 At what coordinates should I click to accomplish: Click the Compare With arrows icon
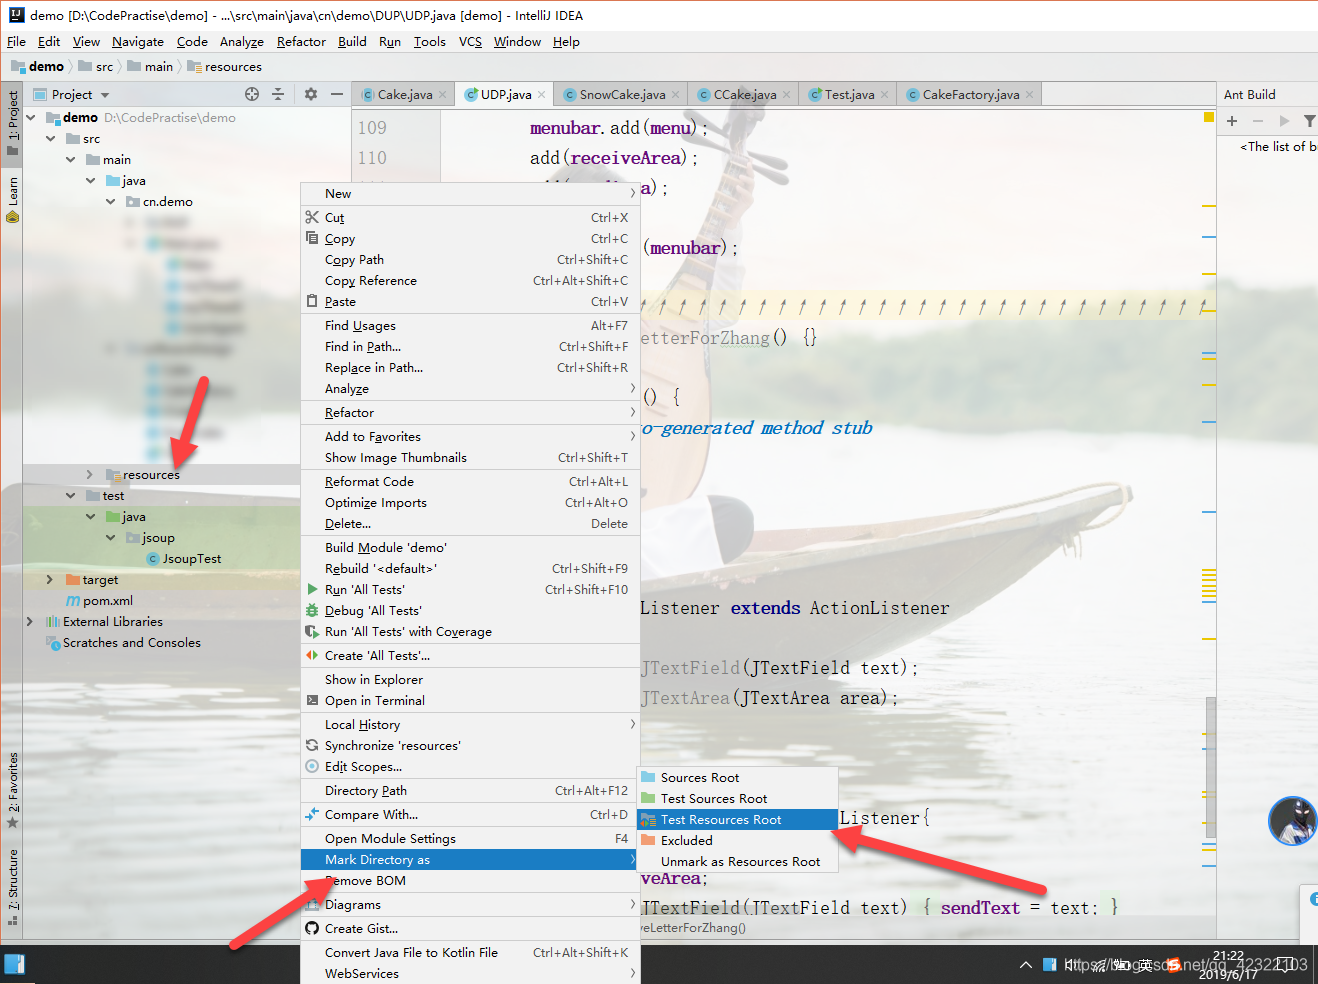point(312,814)
